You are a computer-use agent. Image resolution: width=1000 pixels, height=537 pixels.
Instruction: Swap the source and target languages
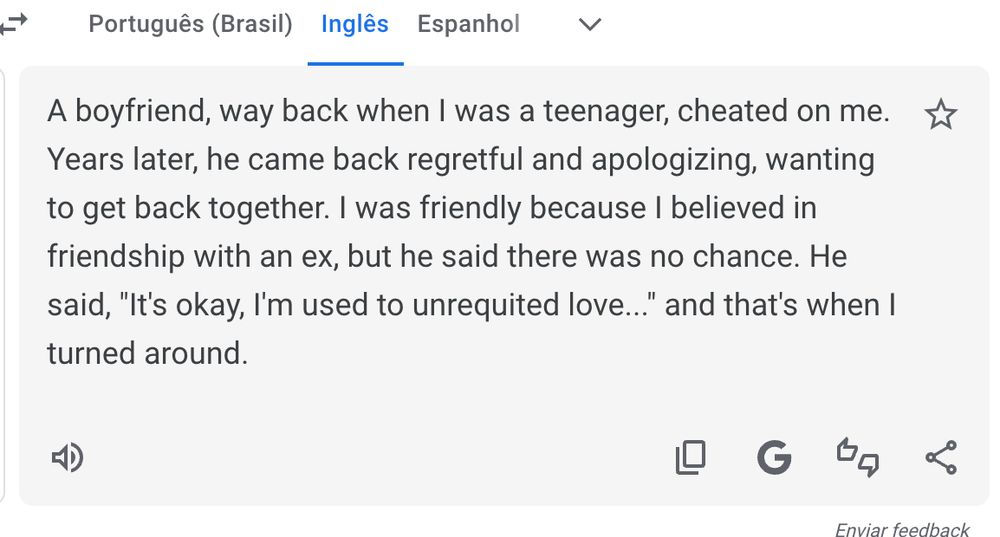click(13, 24)
